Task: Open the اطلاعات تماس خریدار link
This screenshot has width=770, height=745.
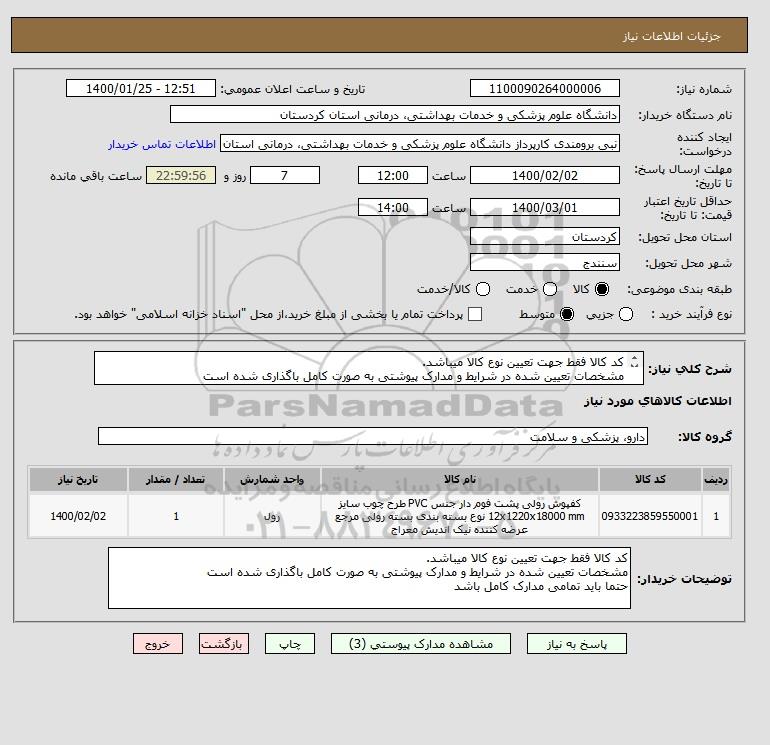Action: tap(162, 144)
